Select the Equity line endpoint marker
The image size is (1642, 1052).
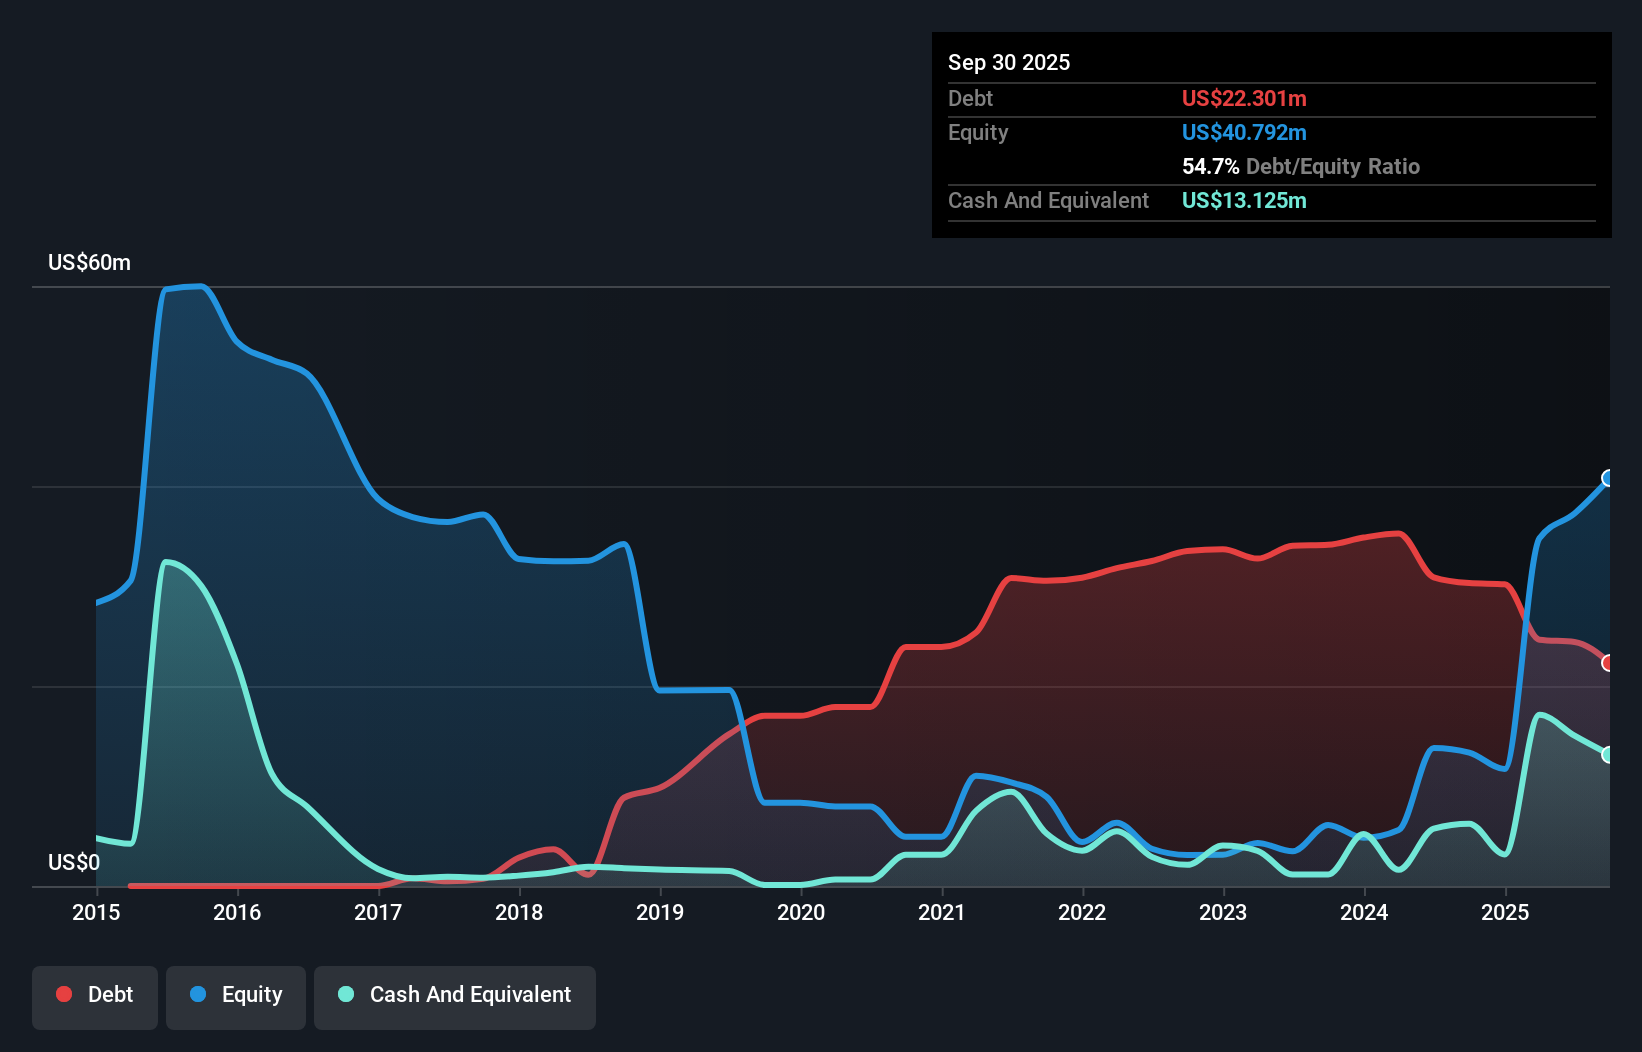(x=1608, y=479)
